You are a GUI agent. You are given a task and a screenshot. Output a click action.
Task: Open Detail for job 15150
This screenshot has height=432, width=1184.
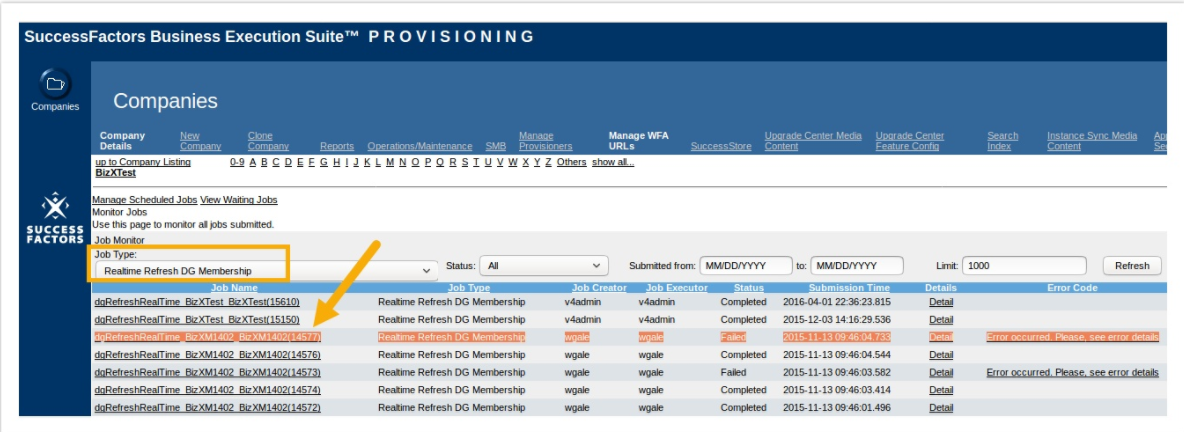[941, 319]
